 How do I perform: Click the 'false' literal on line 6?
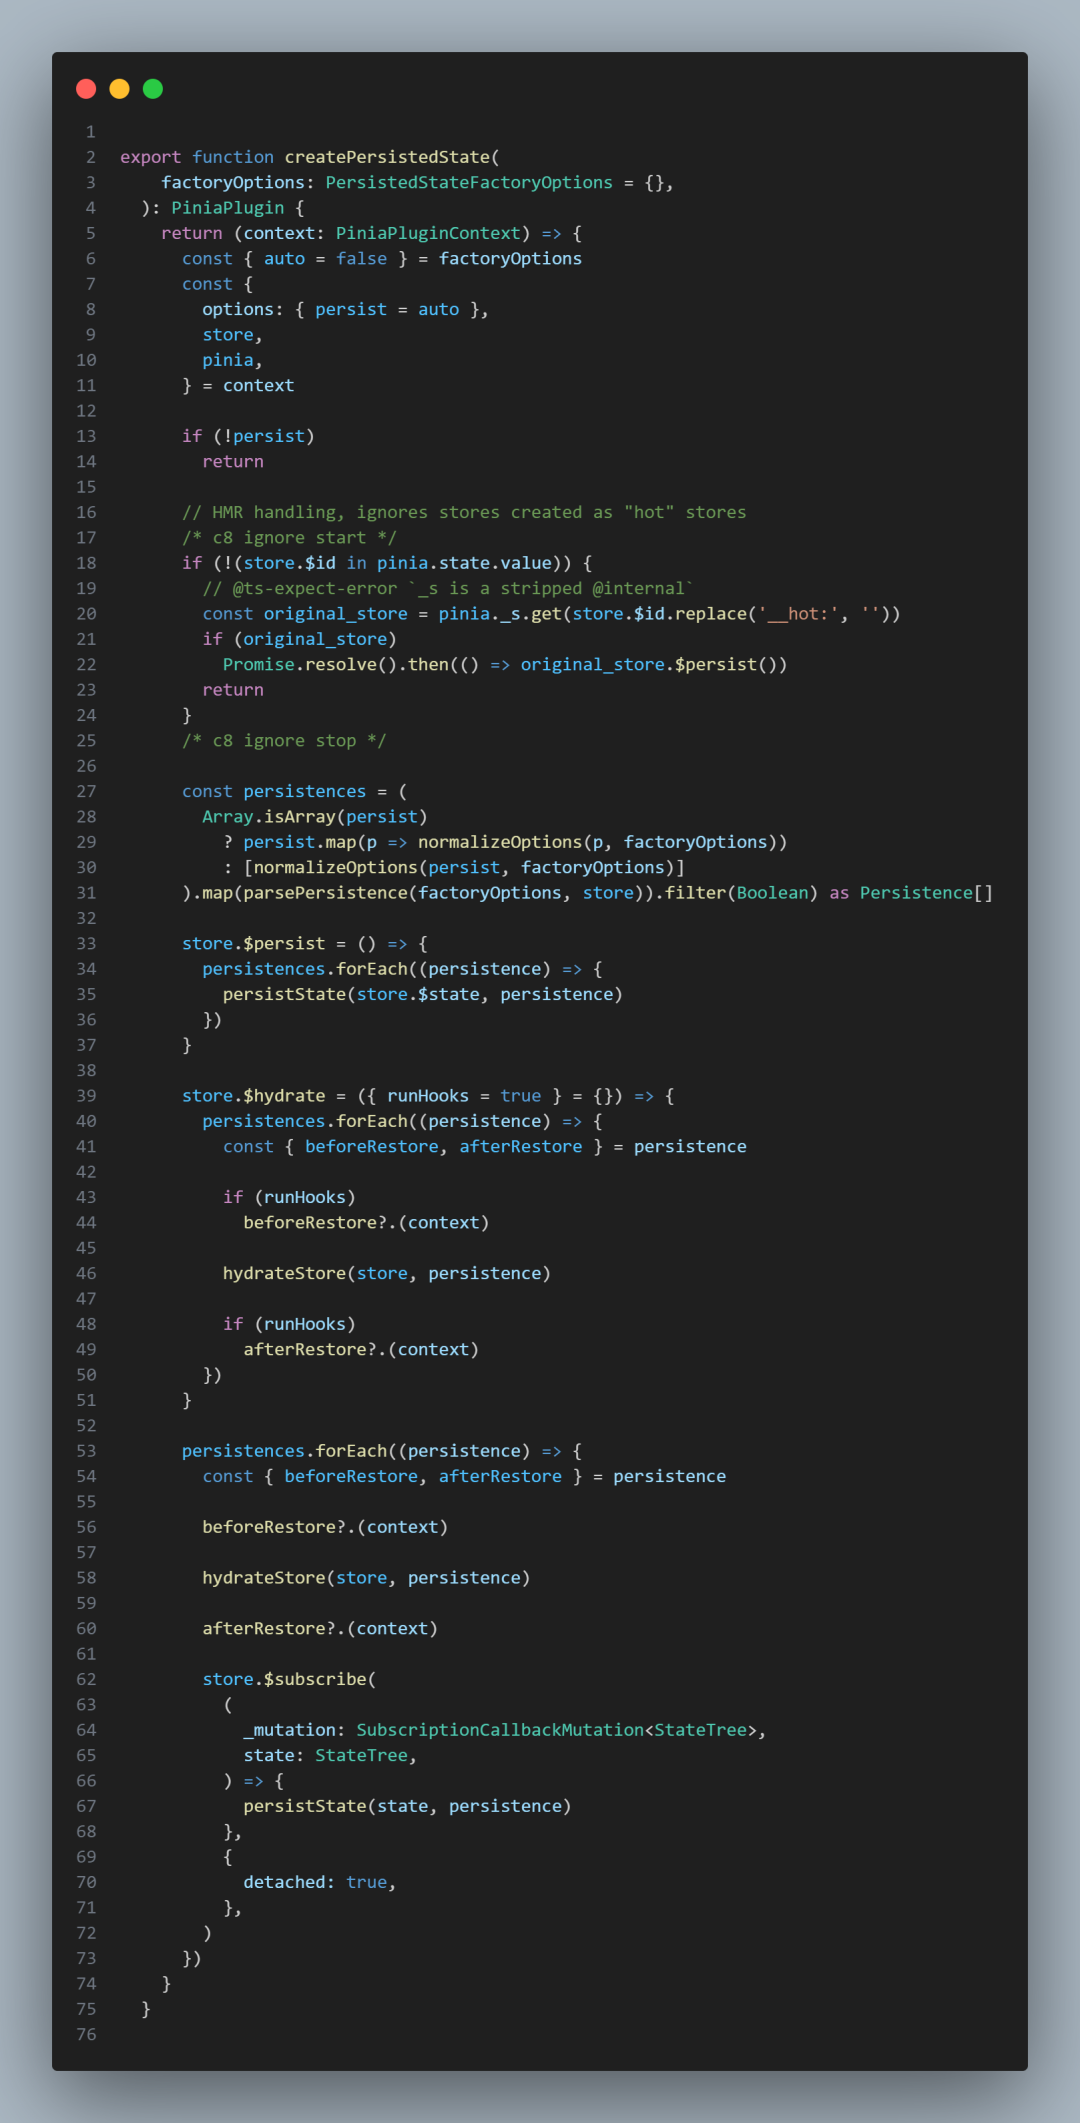point(362,259)
